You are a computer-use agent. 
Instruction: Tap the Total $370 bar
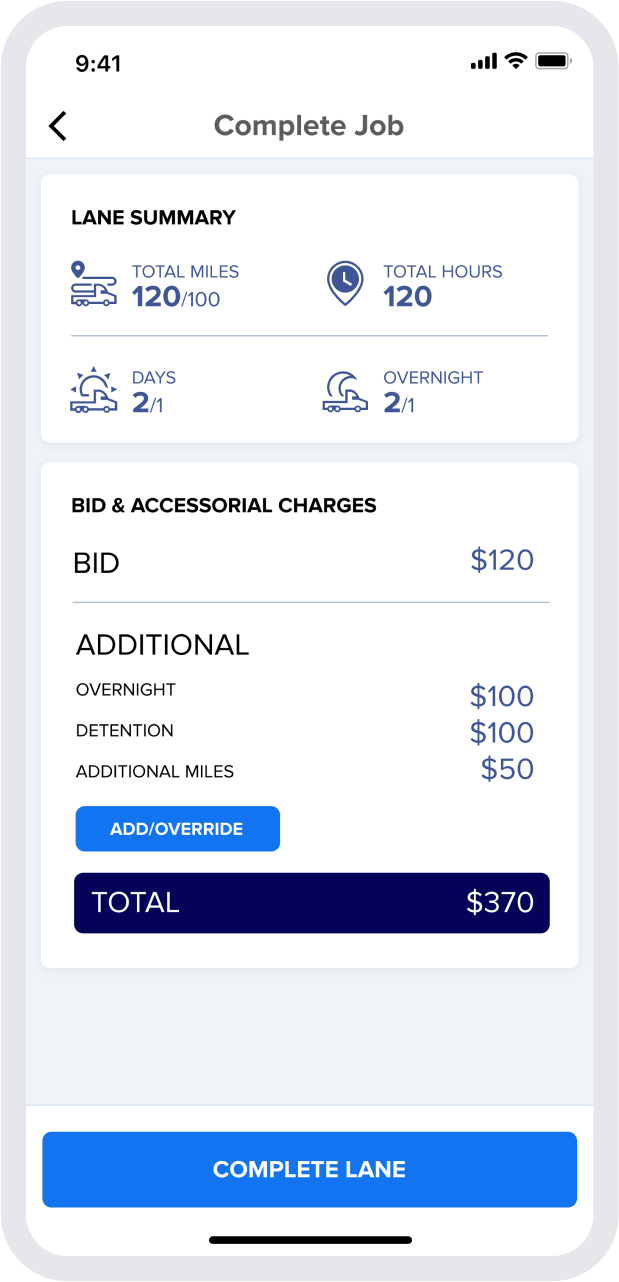click(311, 903)
